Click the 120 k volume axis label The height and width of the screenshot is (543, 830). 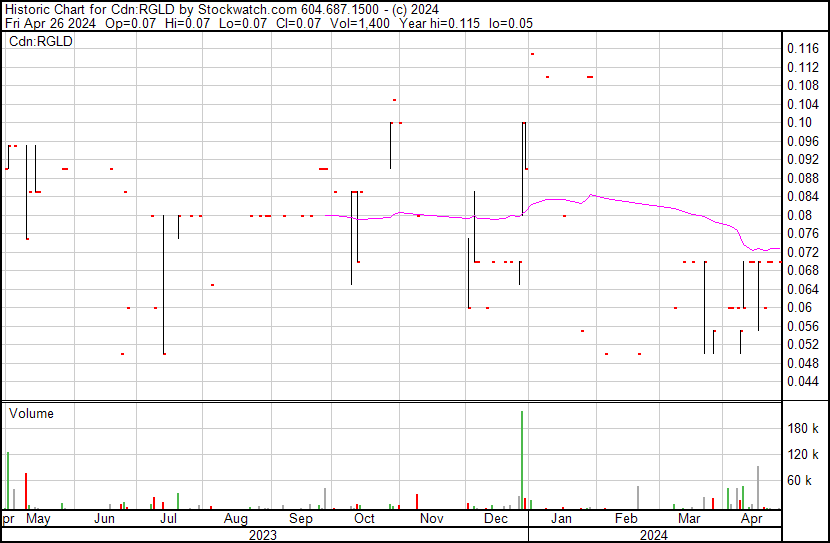[x=803, y=454]
